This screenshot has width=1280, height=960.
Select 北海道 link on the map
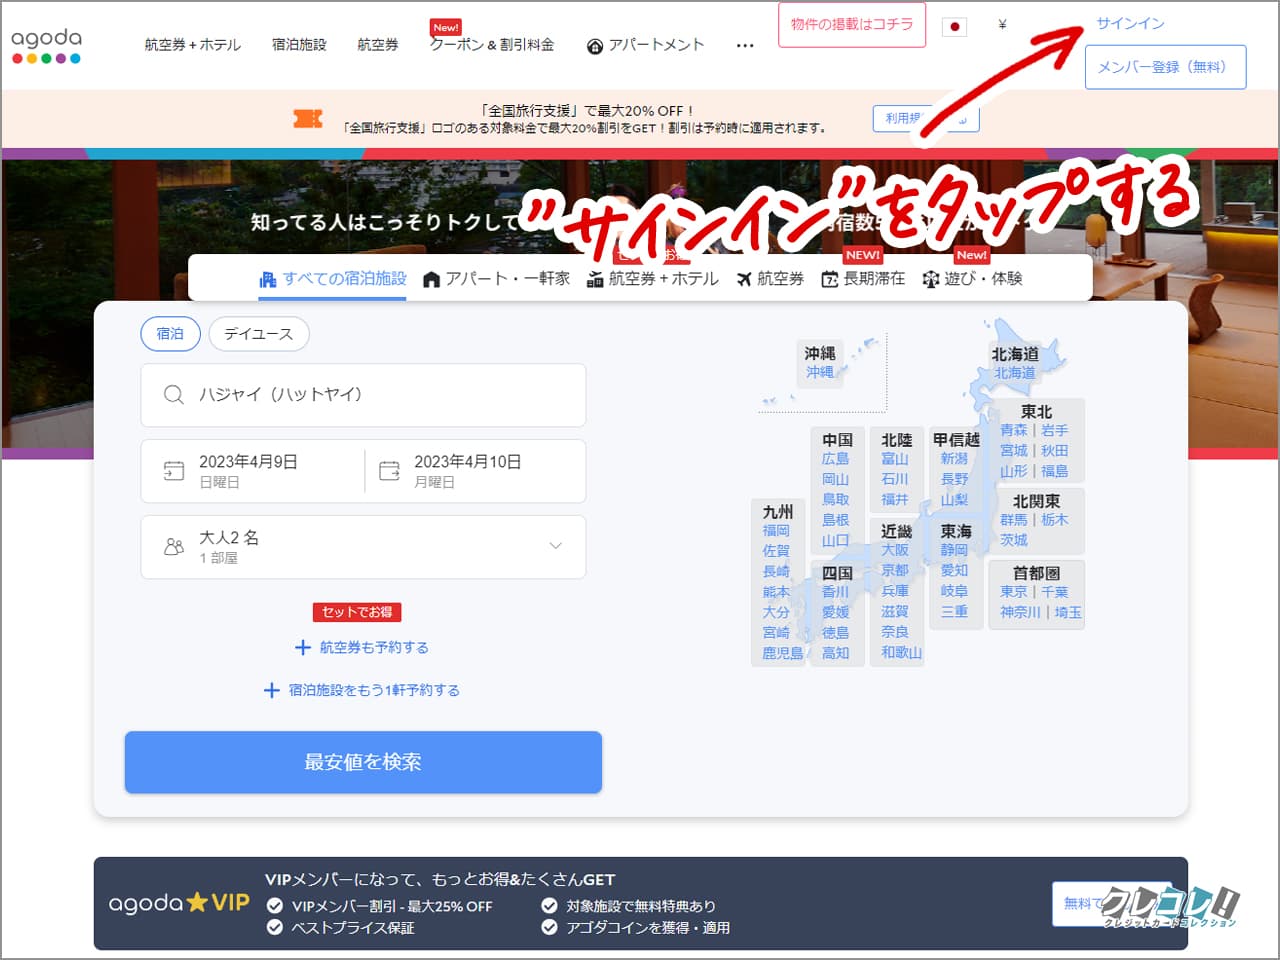pyautogui.click(x=1015, y=373)
